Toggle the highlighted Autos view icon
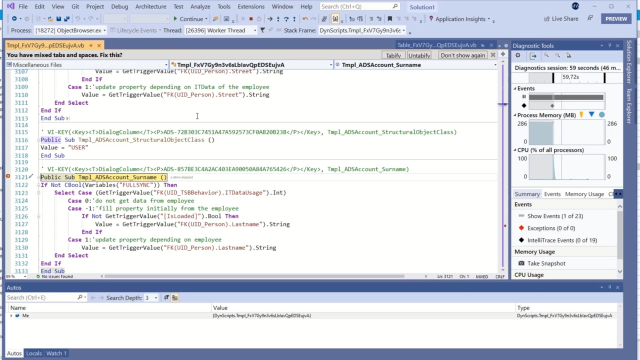This screenshot has width=640, height=360. pyautogui.click(x=175, y=298)
